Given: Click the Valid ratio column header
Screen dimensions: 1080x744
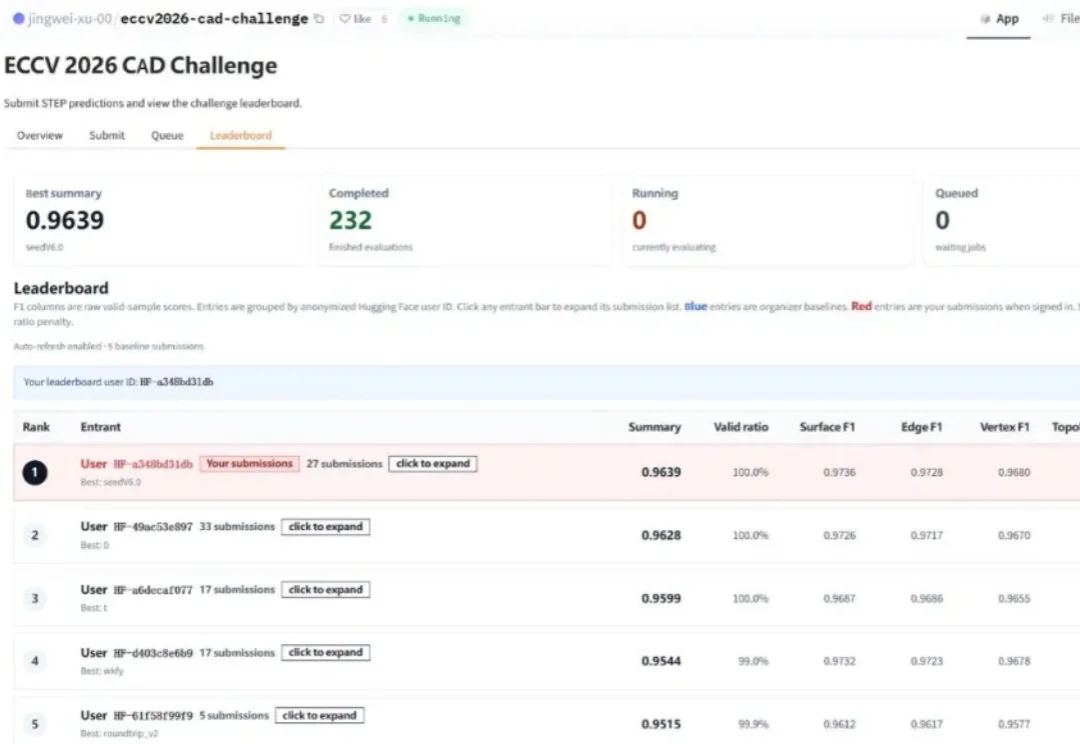Looking at the screenshot, I should pyautogui.click(x=741, y=427).
